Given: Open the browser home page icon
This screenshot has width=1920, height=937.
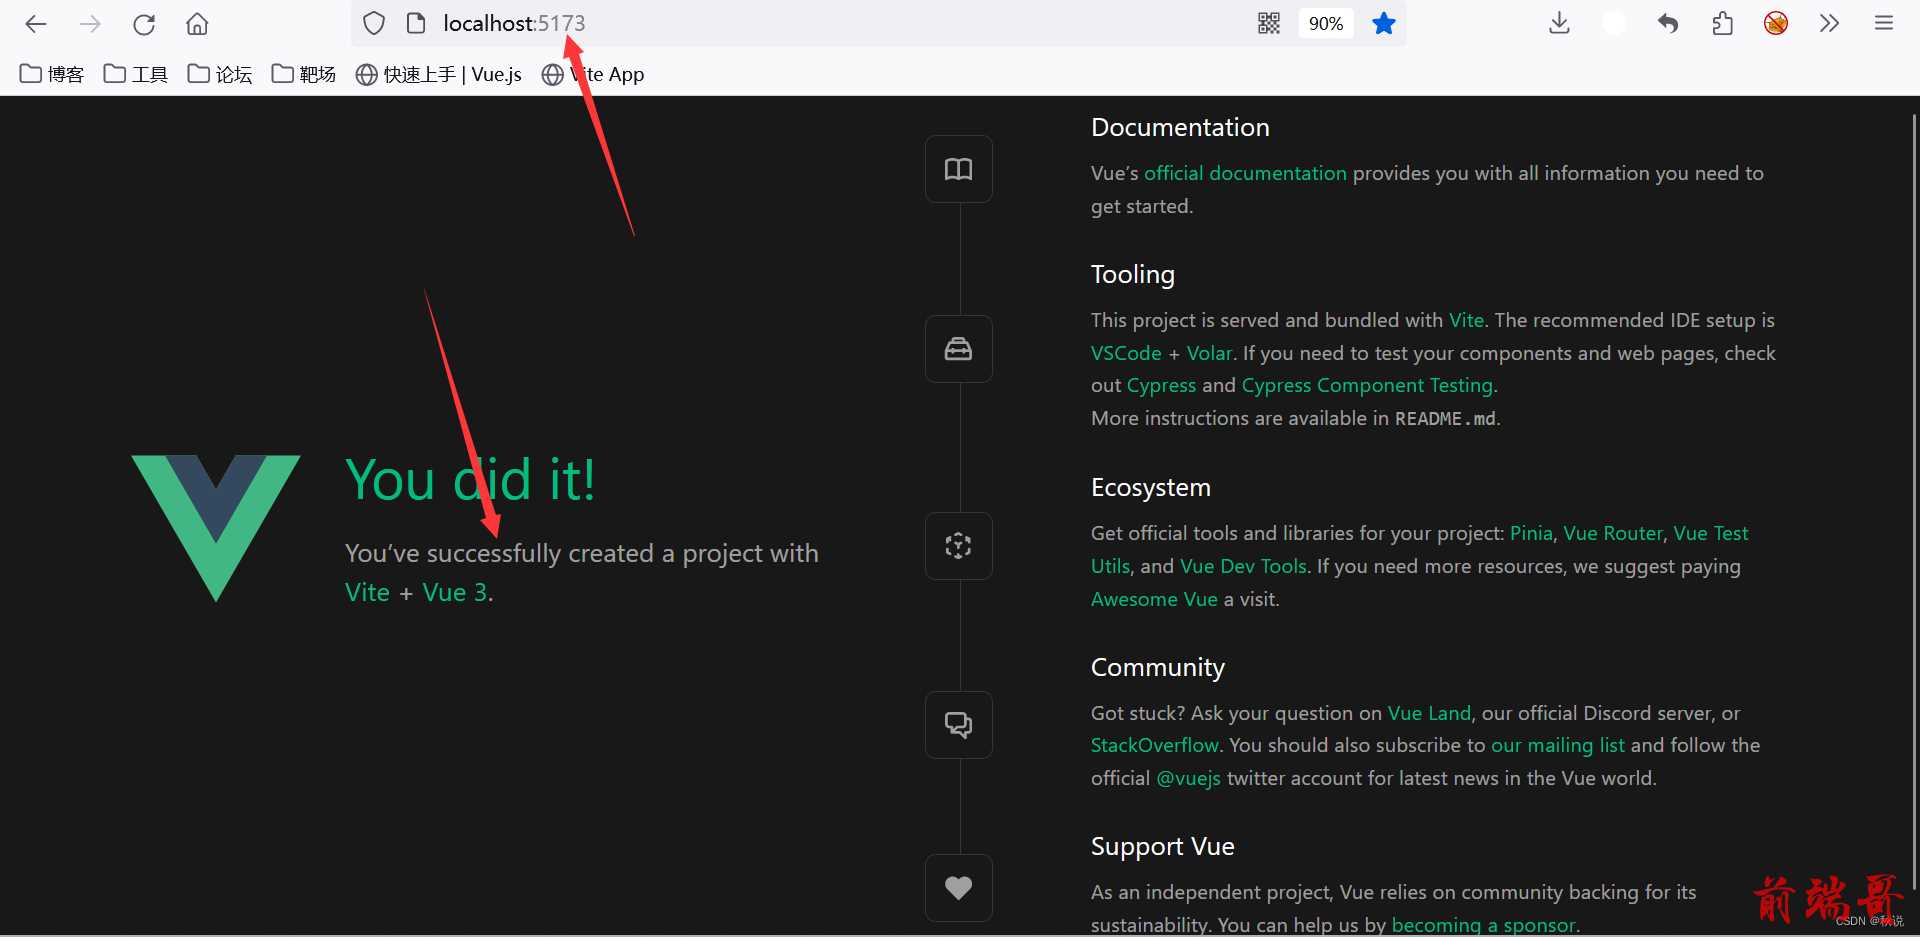Looking at the screenshot, I should 198,24.
